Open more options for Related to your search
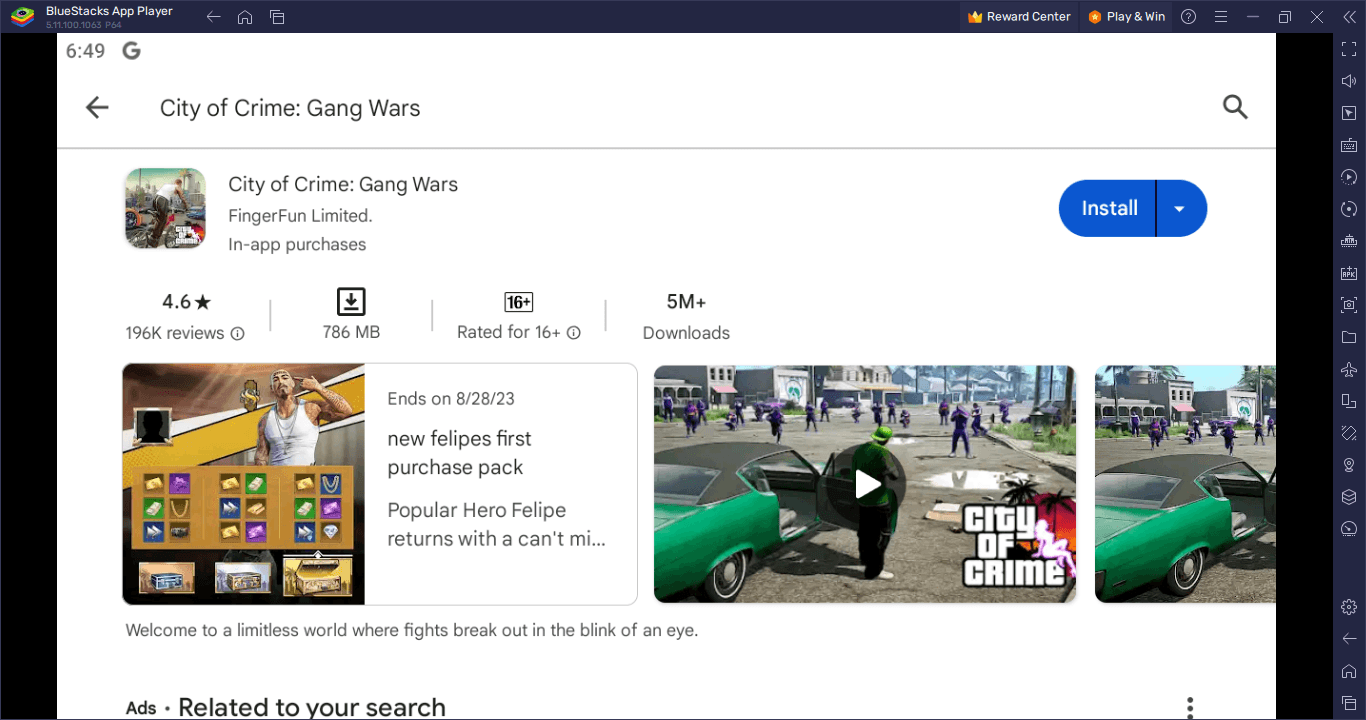The height and width of the screenshot is (720, 1366). tap(1190, 707)
